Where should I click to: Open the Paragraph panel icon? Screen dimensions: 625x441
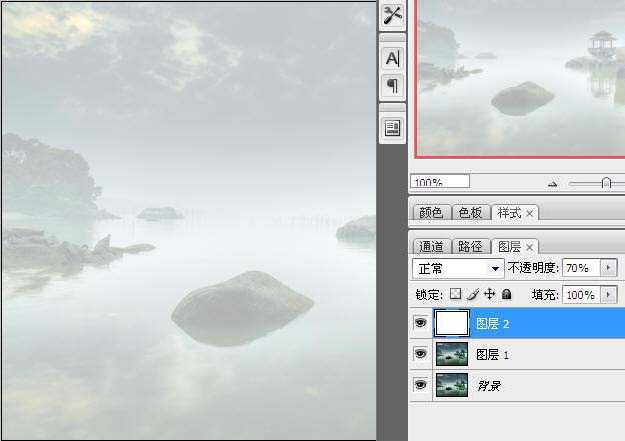point(393,86)
